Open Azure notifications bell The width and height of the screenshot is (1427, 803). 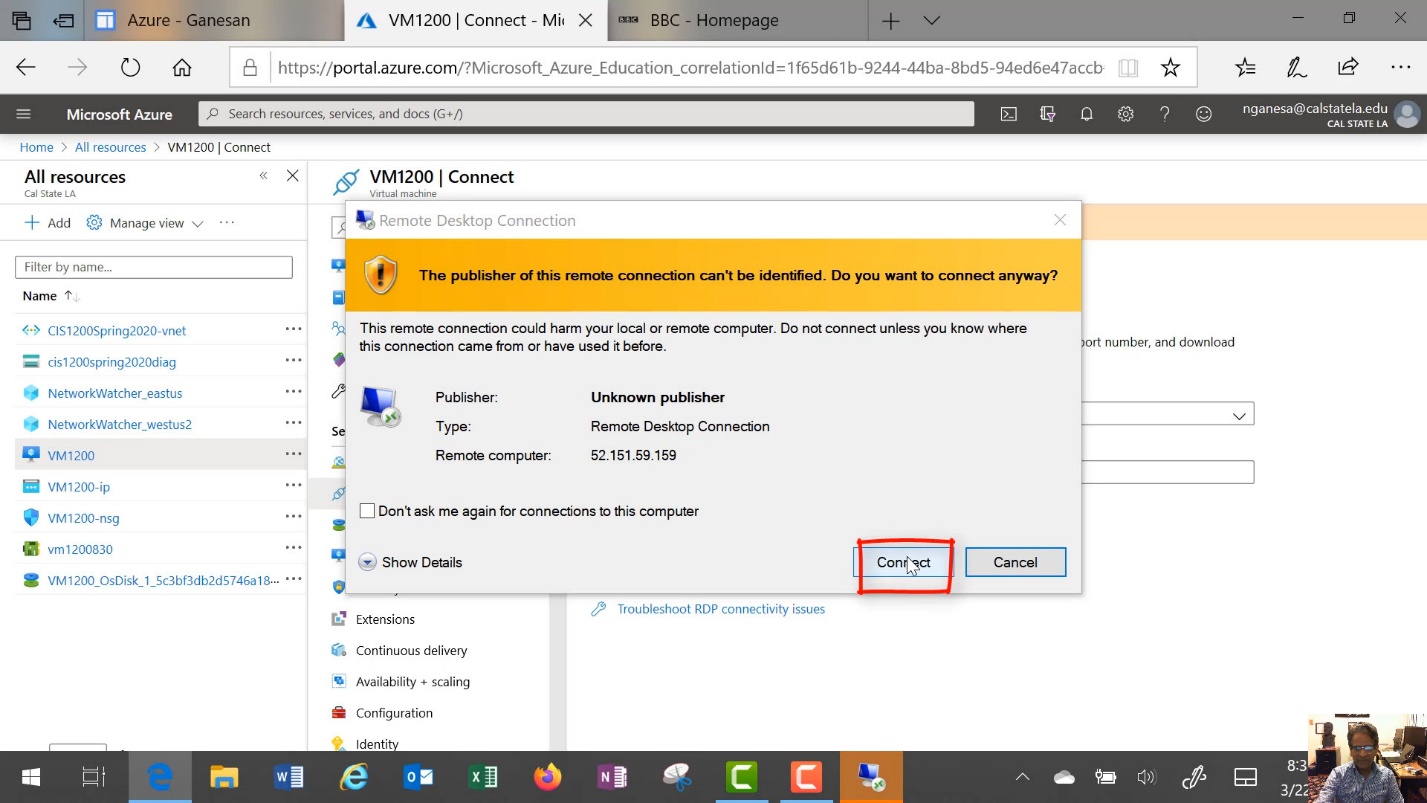(x=1086, y=114)
